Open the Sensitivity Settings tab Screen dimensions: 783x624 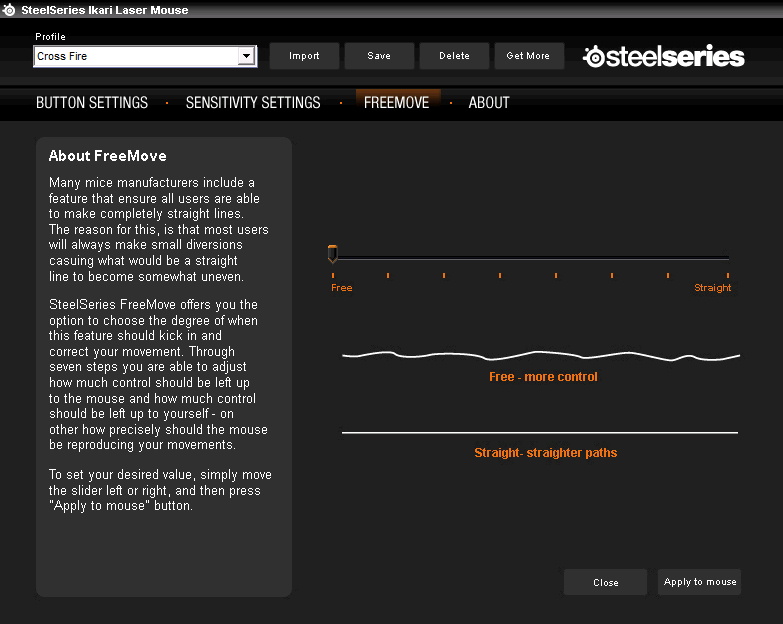[x=253, y=103]
